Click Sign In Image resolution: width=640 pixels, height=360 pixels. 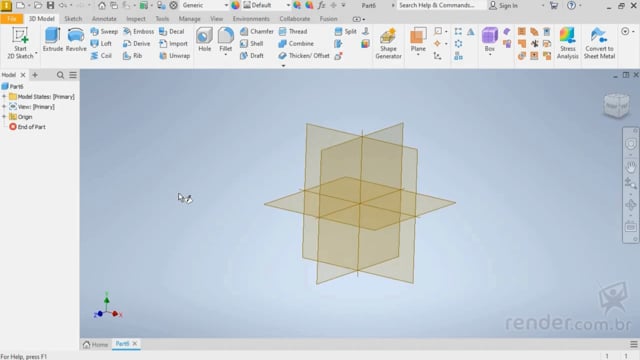tap(503, 5)
